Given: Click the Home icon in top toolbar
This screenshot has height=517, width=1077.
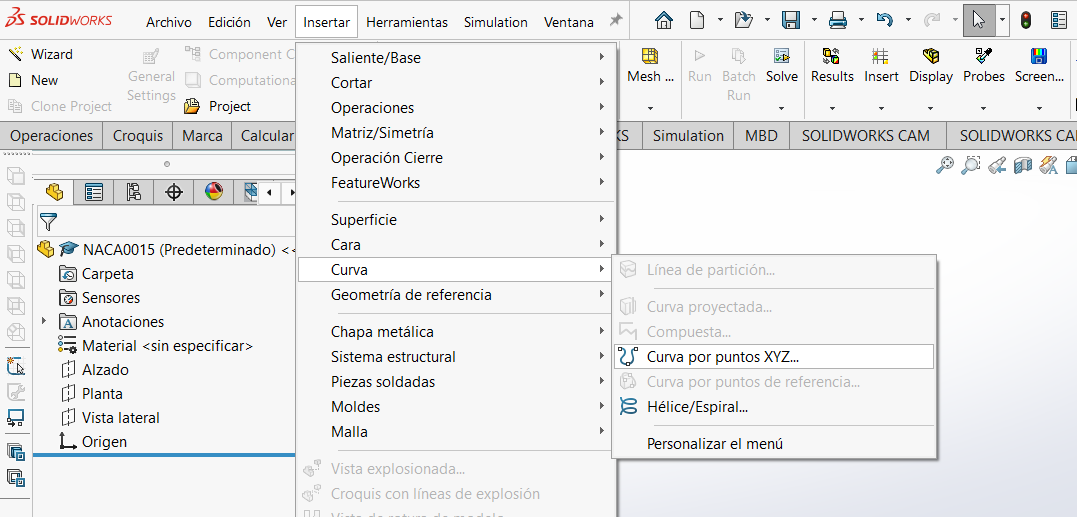Looking at the screenshot, I should pos(664,20).
